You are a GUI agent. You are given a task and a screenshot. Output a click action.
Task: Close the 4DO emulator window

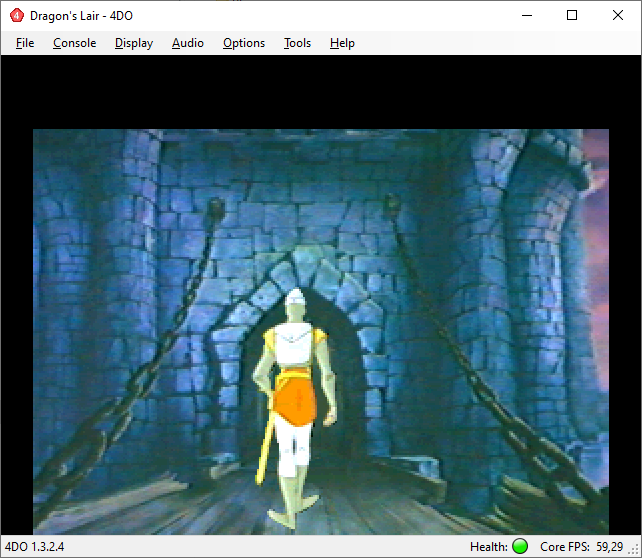(617, 16)
